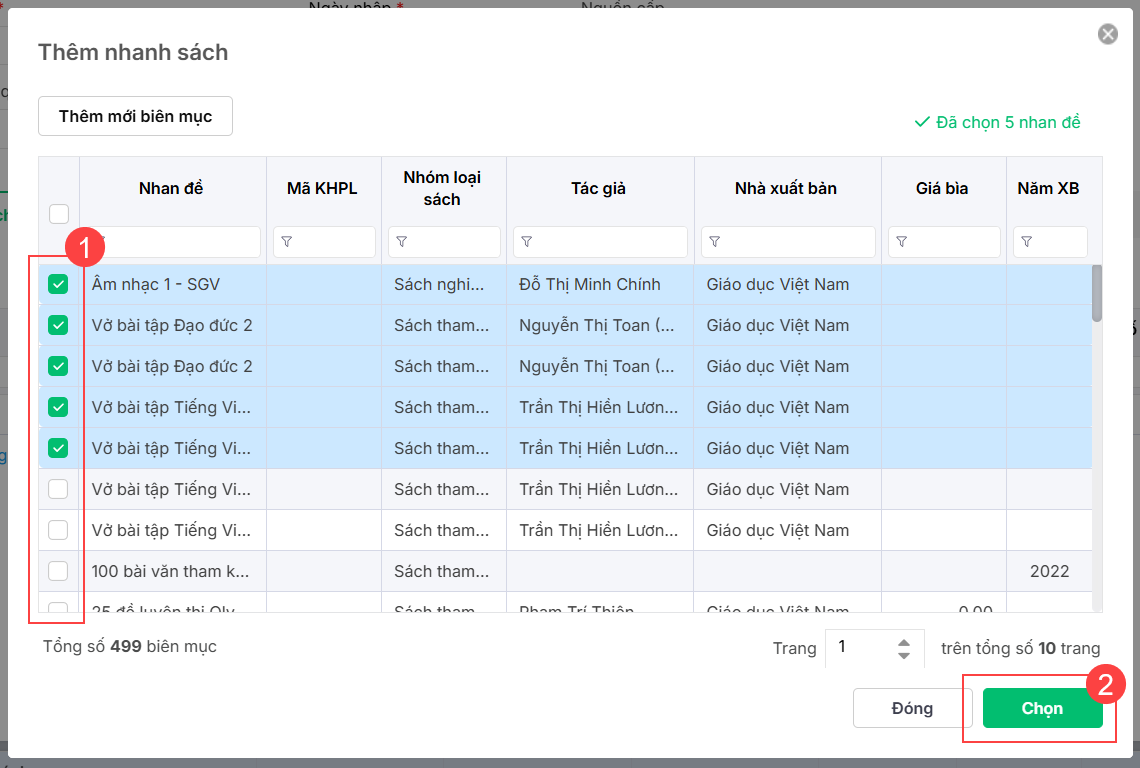
Task: Click filter icon in Nhà xuất bản column
Action: [x=715, y=242]
